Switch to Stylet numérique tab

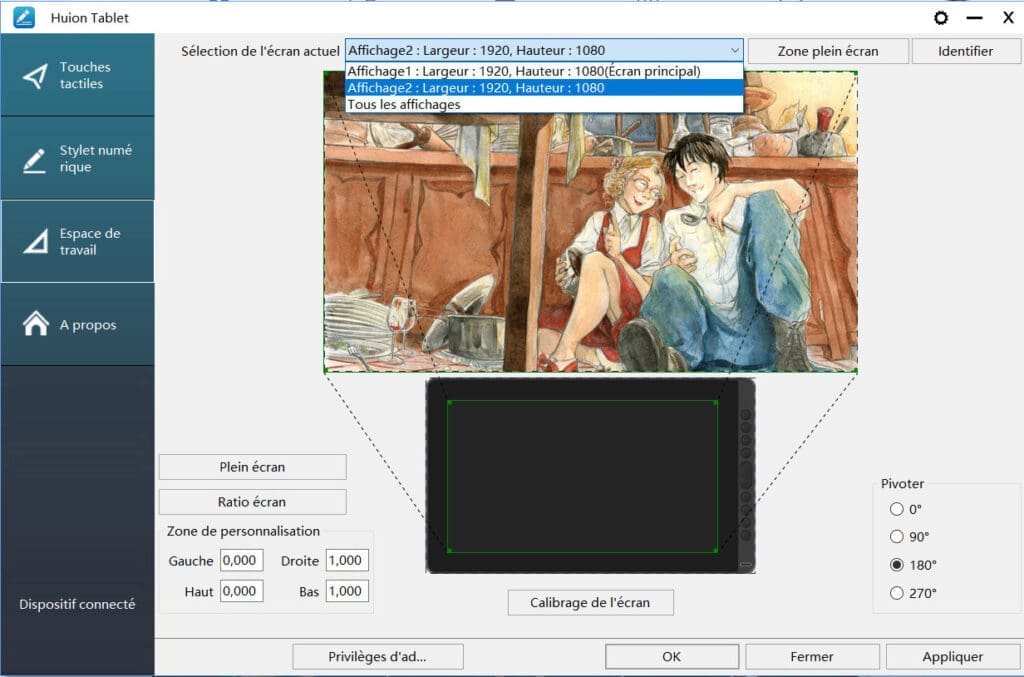tap(78, 159)
